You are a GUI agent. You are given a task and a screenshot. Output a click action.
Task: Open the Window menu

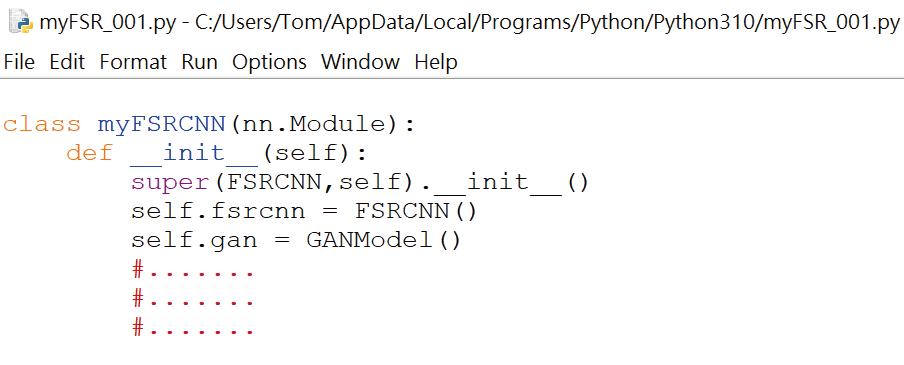click(360, 62)
